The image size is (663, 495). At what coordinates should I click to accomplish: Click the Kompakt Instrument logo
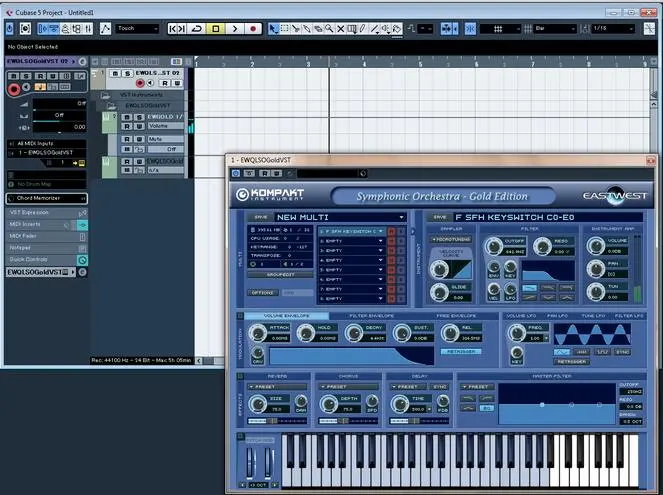pyautogui.click(x=270, y=194)
